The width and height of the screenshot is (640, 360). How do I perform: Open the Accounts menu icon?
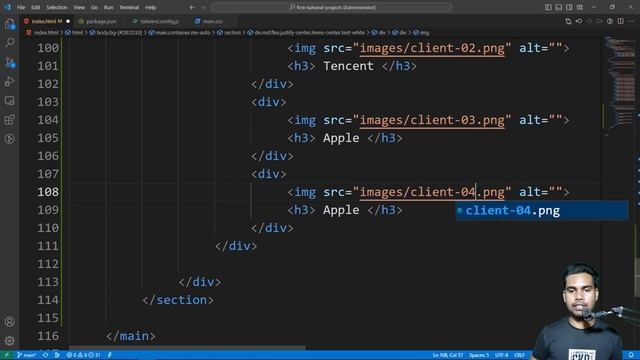coord(9,322)
